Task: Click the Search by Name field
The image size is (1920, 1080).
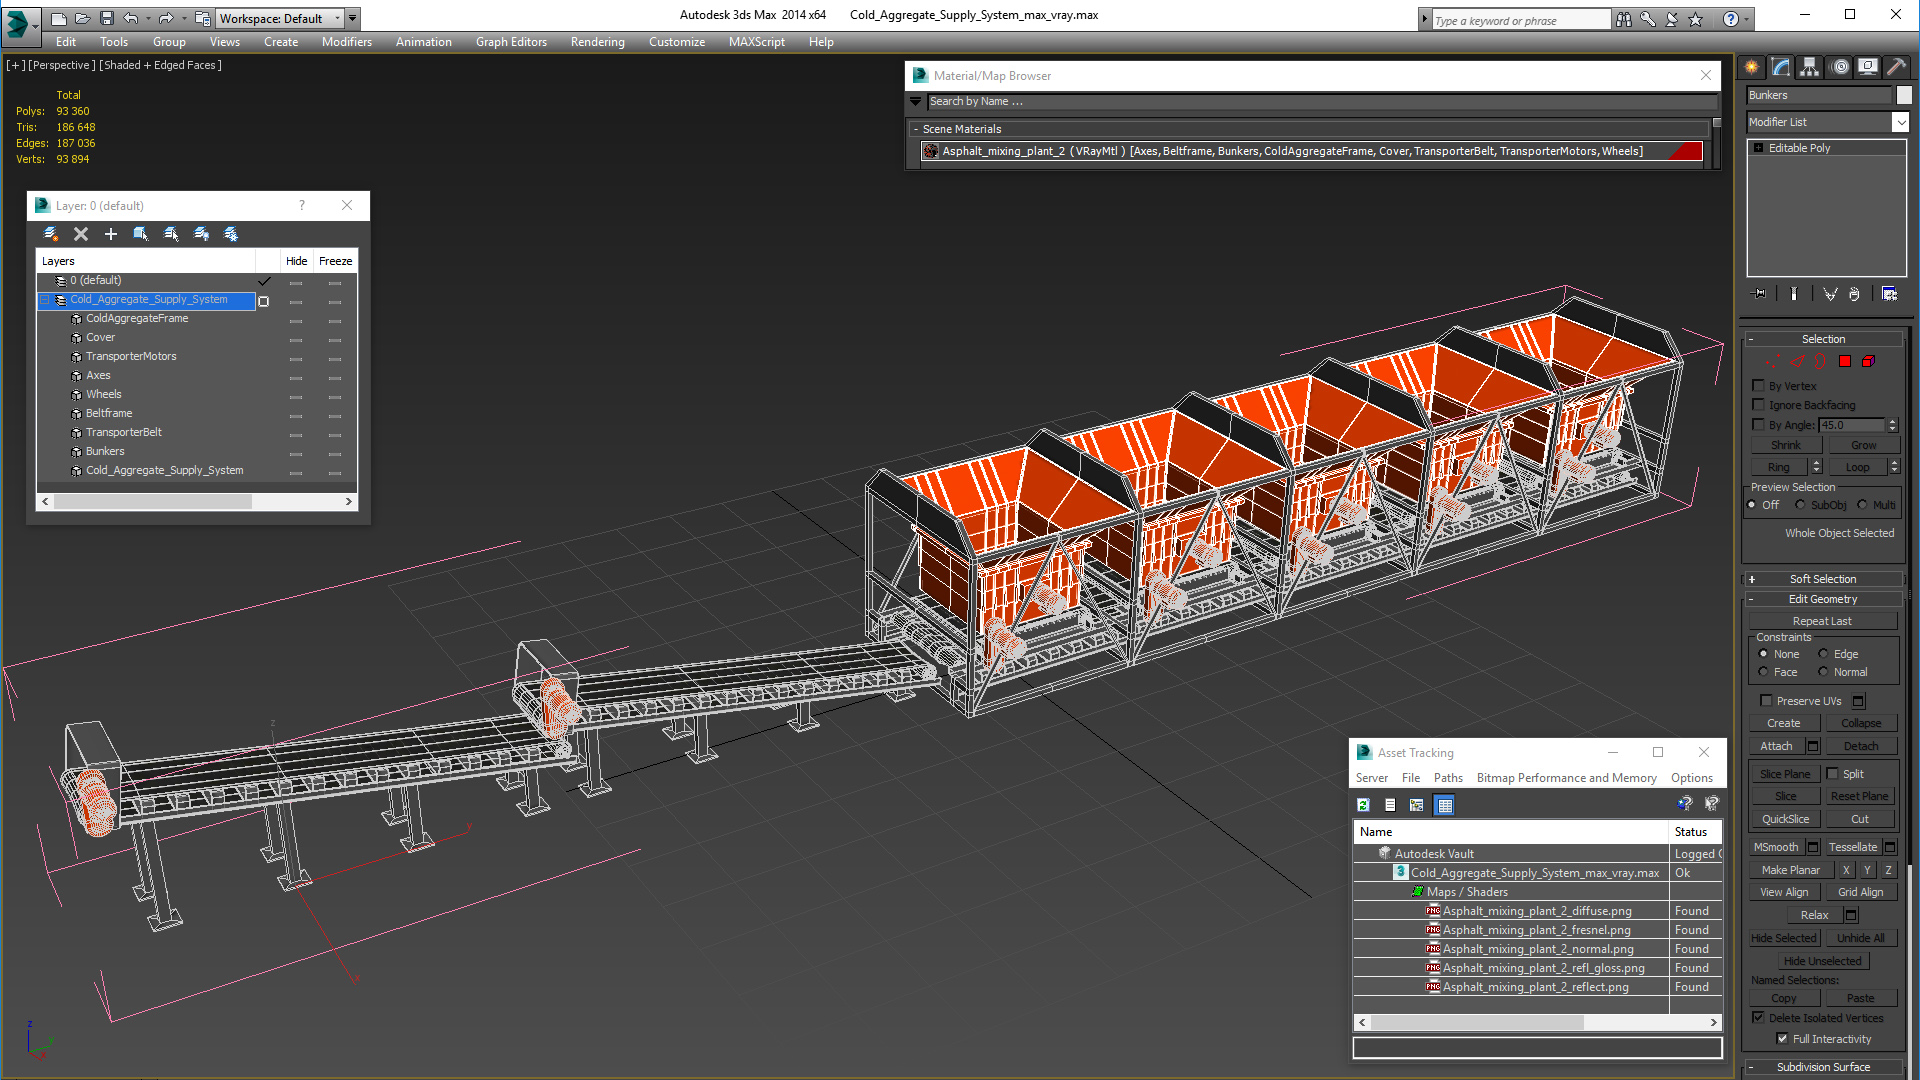Action: click(1321, 102)
